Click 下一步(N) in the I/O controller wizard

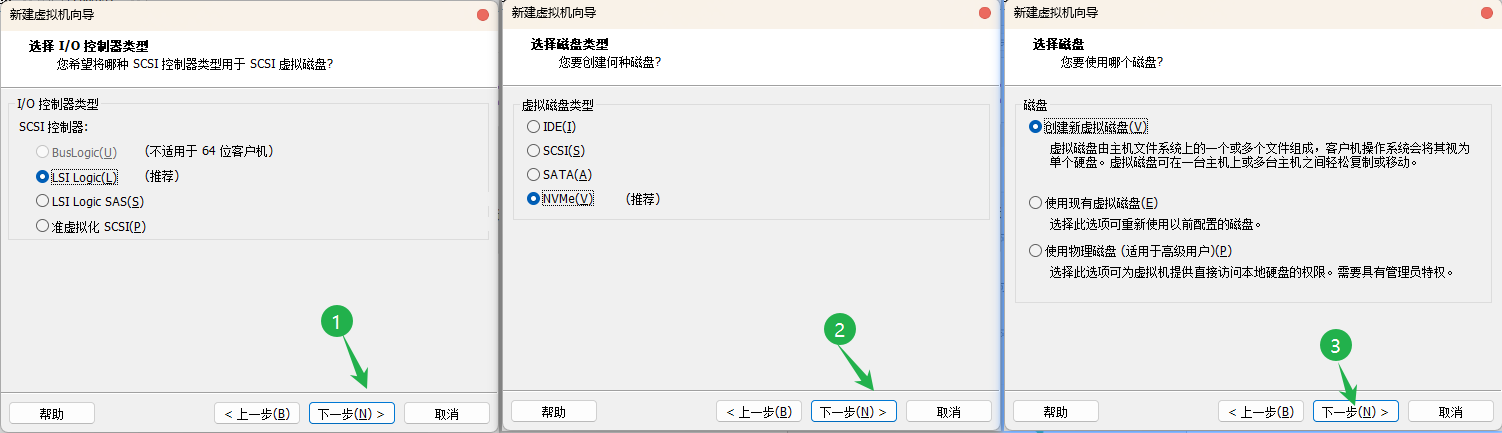pyautogui.click(x=352, y=413)
